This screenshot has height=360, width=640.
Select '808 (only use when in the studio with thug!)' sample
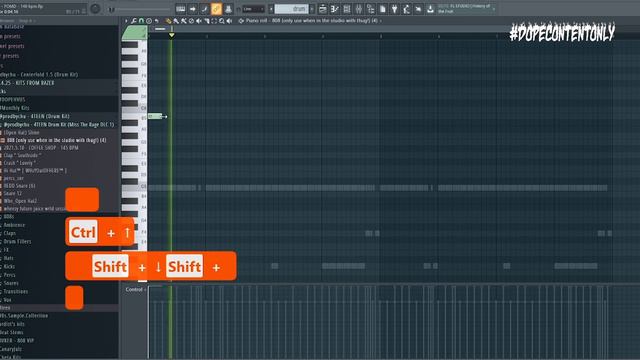pyautogui.click(x=56, y=140)
